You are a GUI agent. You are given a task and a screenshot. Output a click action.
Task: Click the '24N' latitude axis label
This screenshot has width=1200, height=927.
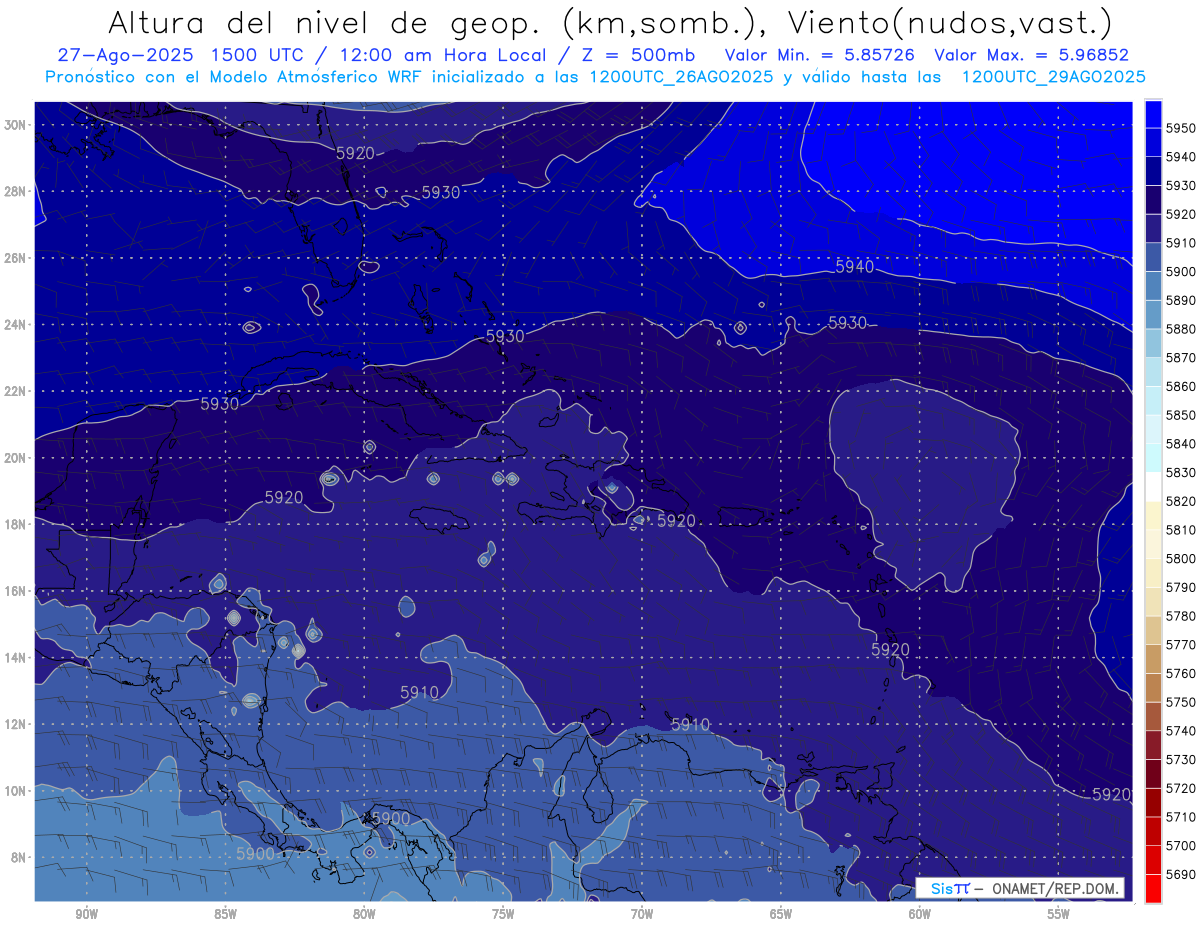17,324
